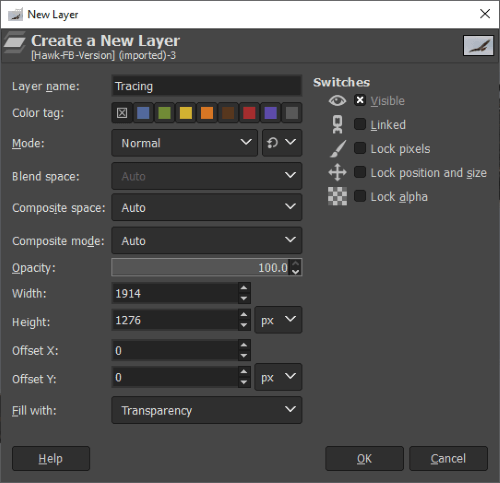Click the eye icon beside Visible
The width and height of the screenshot is (500, 483).
pos(337,100)
